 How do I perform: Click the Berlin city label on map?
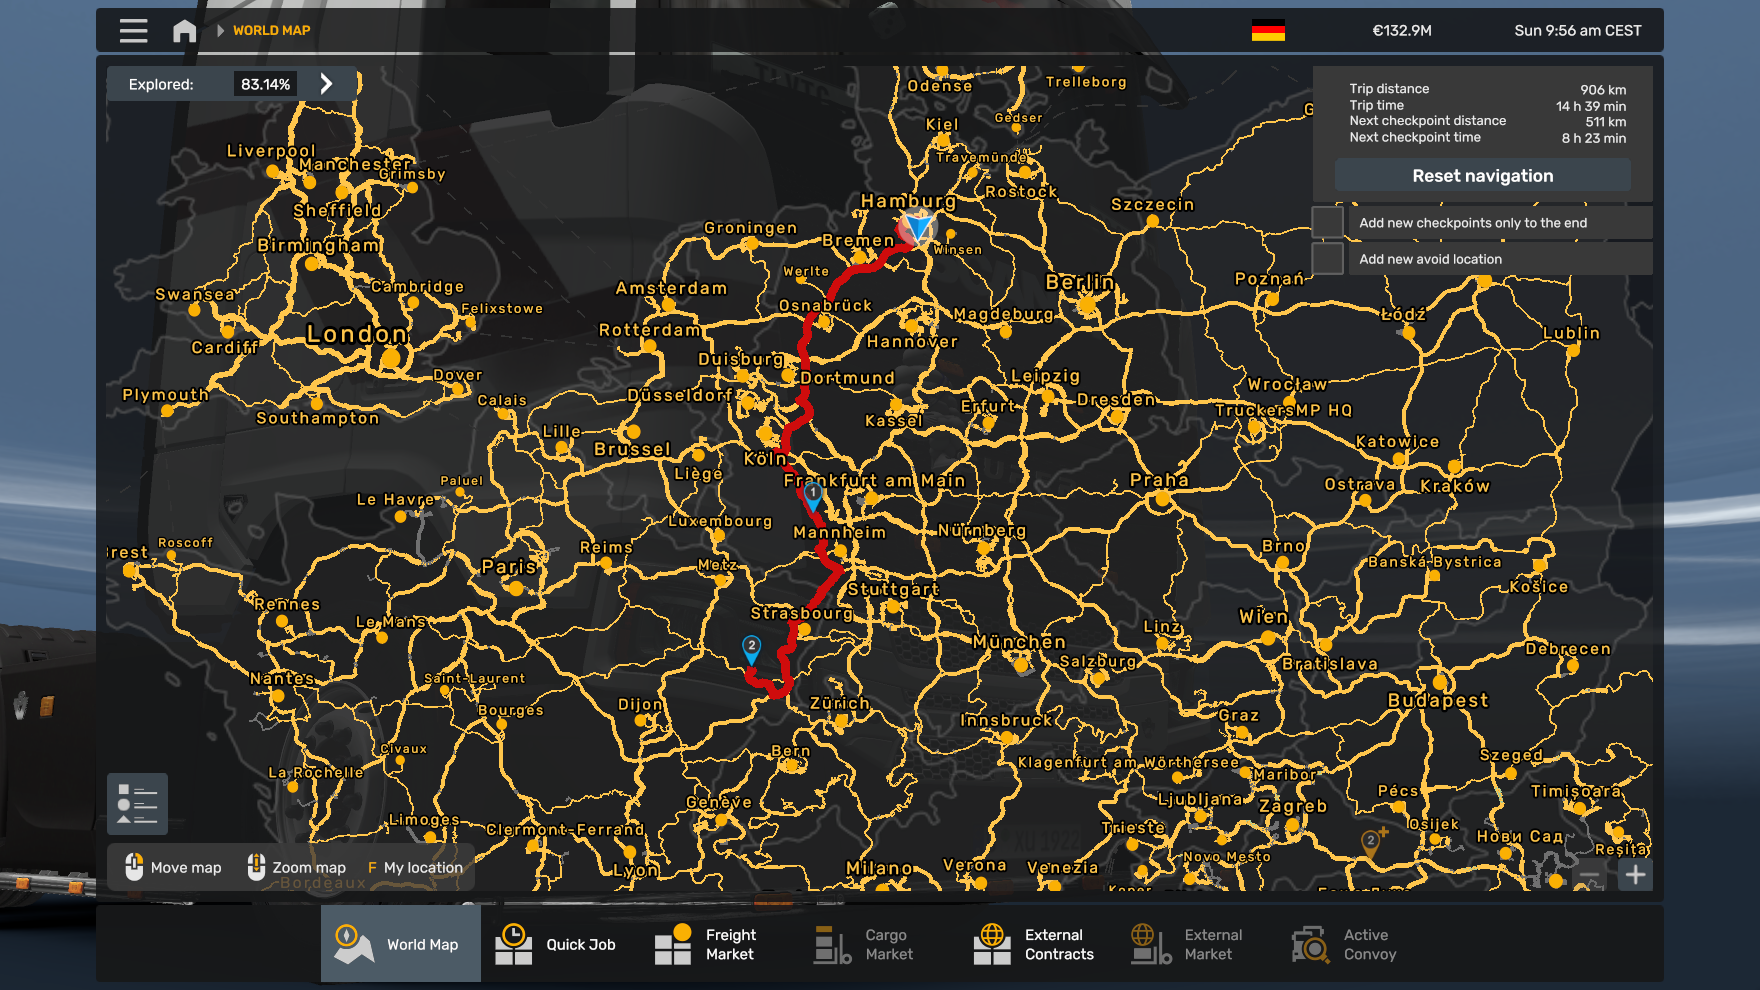pos(1080,282)
